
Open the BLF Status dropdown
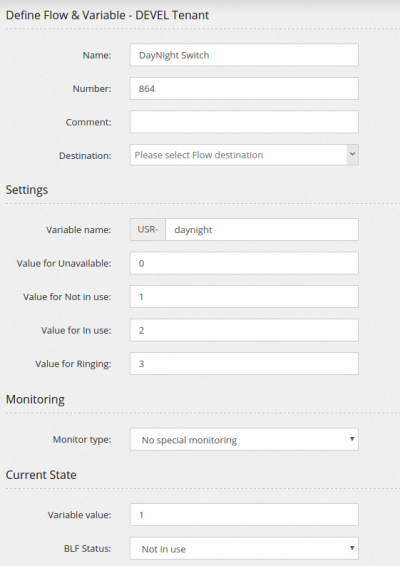[x=244, y=549]
